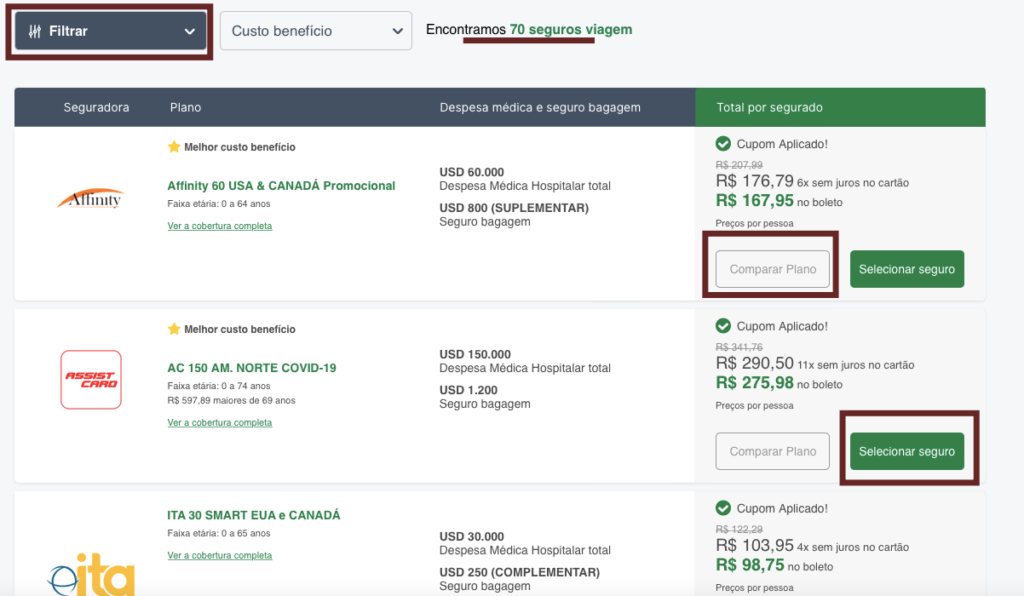1024x596 pixels.
Task: Click Comparar Plano for the Assist Card plan
Action: click(773, 451)
